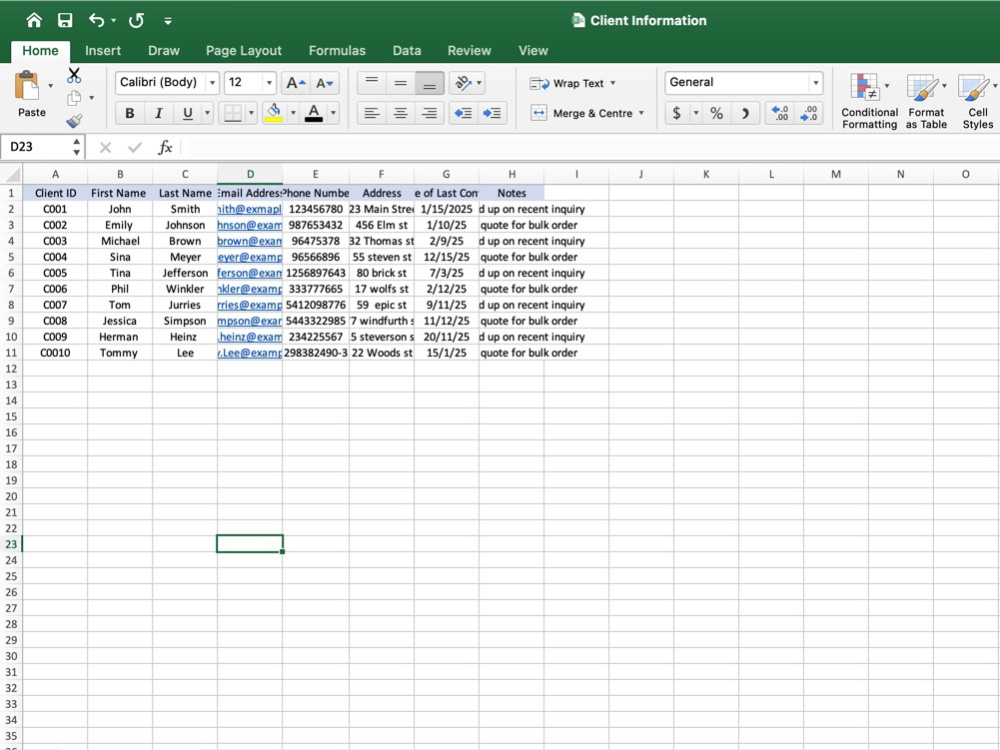Open John Smith's email link
The width and height of the screenshot is (1000, 750).
coord(249,209)
